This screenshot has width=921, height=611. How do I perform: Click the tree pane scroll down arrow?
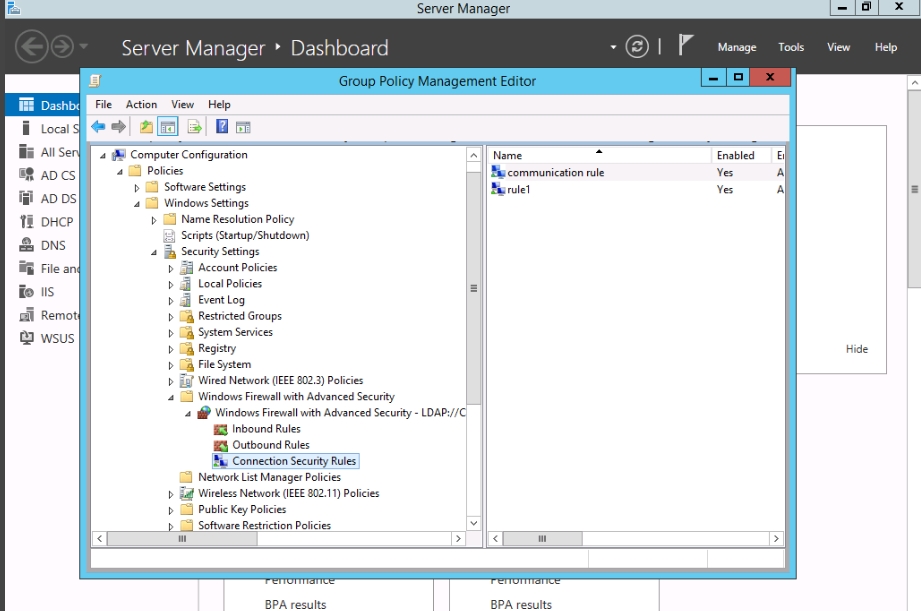(473, 523)
